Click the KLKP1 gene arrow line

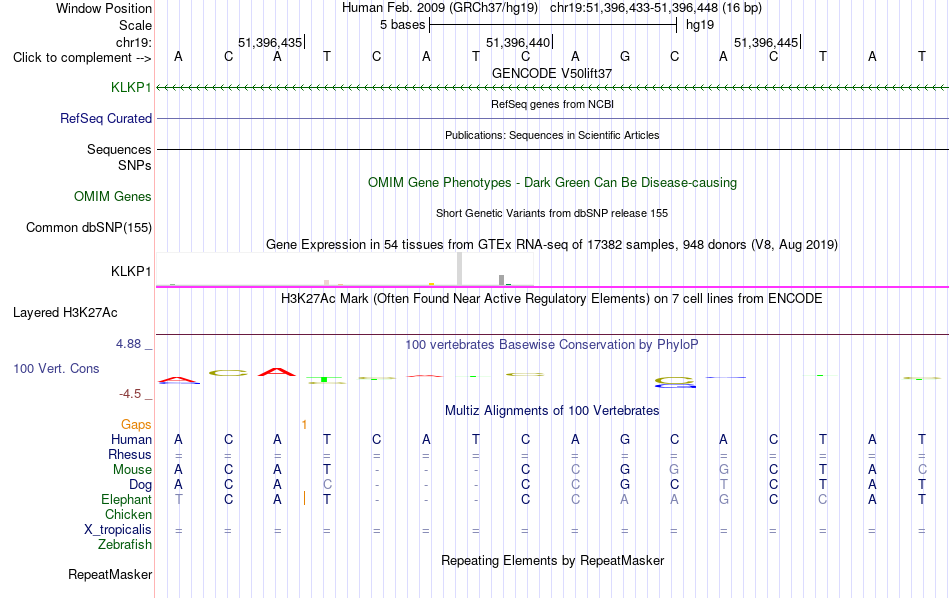tap(552, 88)
